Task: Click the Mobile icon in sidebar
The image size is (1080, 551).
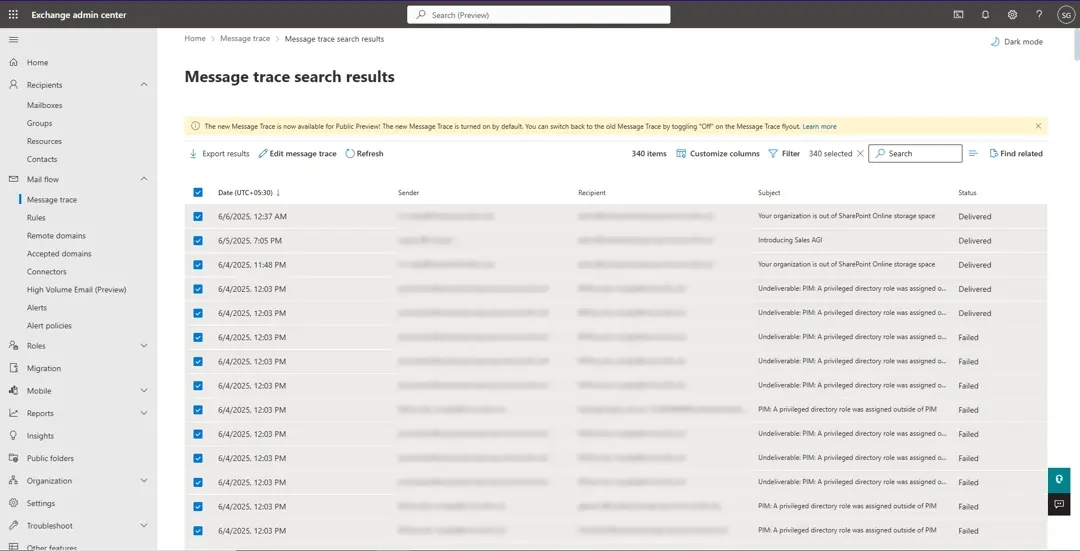Action: tap(13, 391)
